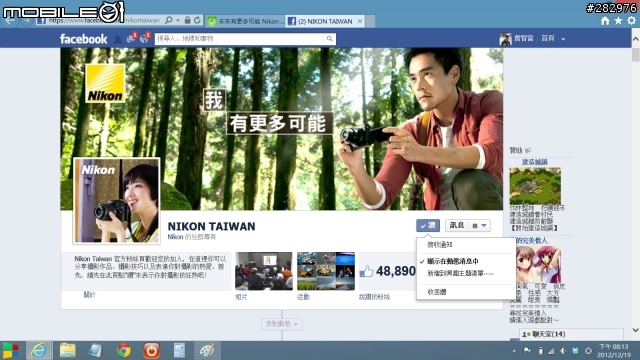The width and height of the screenshot is (640, 360).
Task: Open the calculator app in taskbar
Action: pyautogui.click(x=179, y=351)
